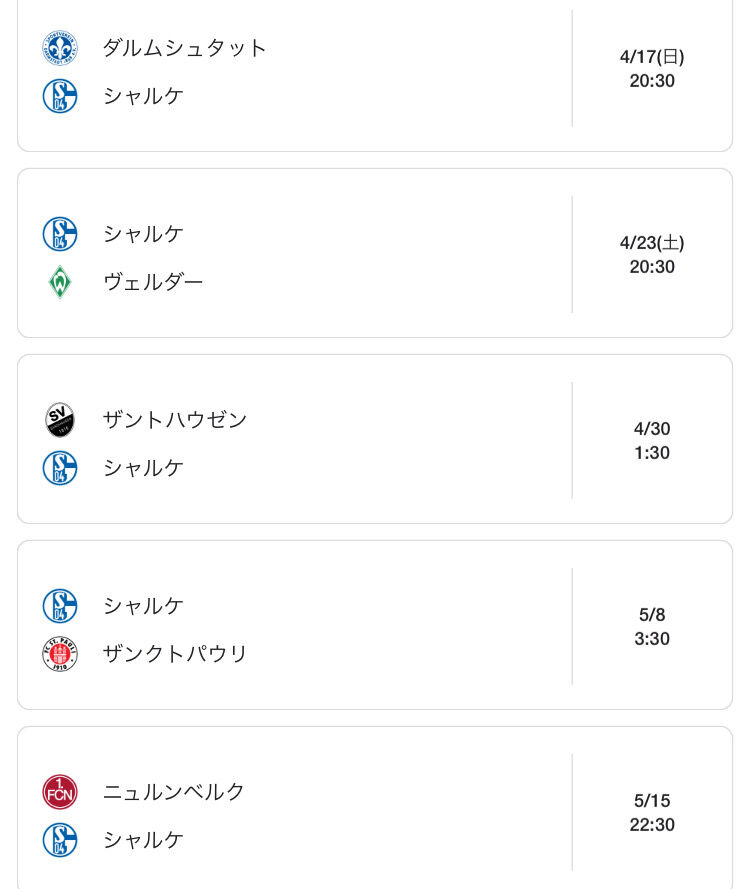Click the ニュルンベルク team name

click(174, 792)
